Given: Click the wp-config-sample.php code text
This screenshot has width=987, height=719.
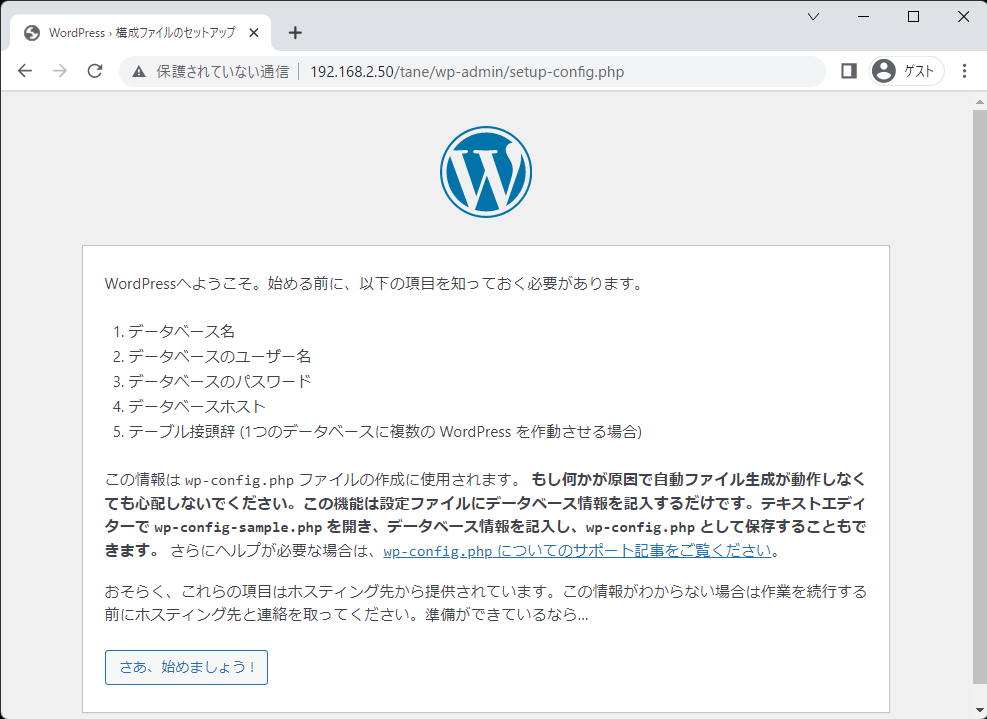Looking at the screenshot, I should tap(238, 528).
